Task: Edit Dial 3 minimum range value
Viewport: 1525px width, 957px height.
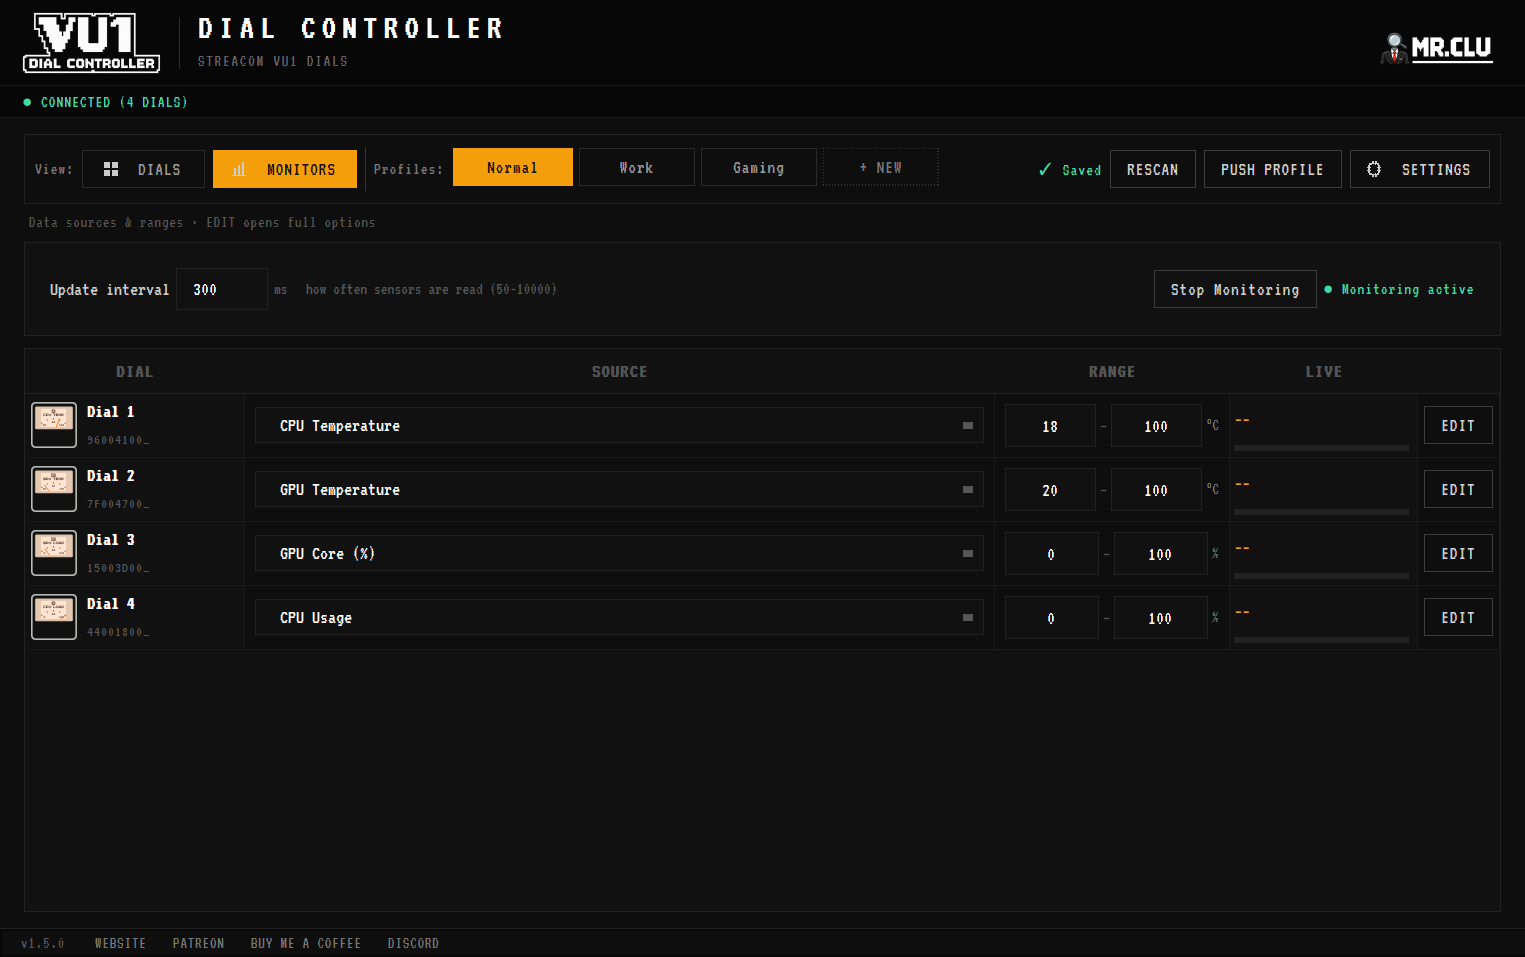Action: (x=1052, y=553)
